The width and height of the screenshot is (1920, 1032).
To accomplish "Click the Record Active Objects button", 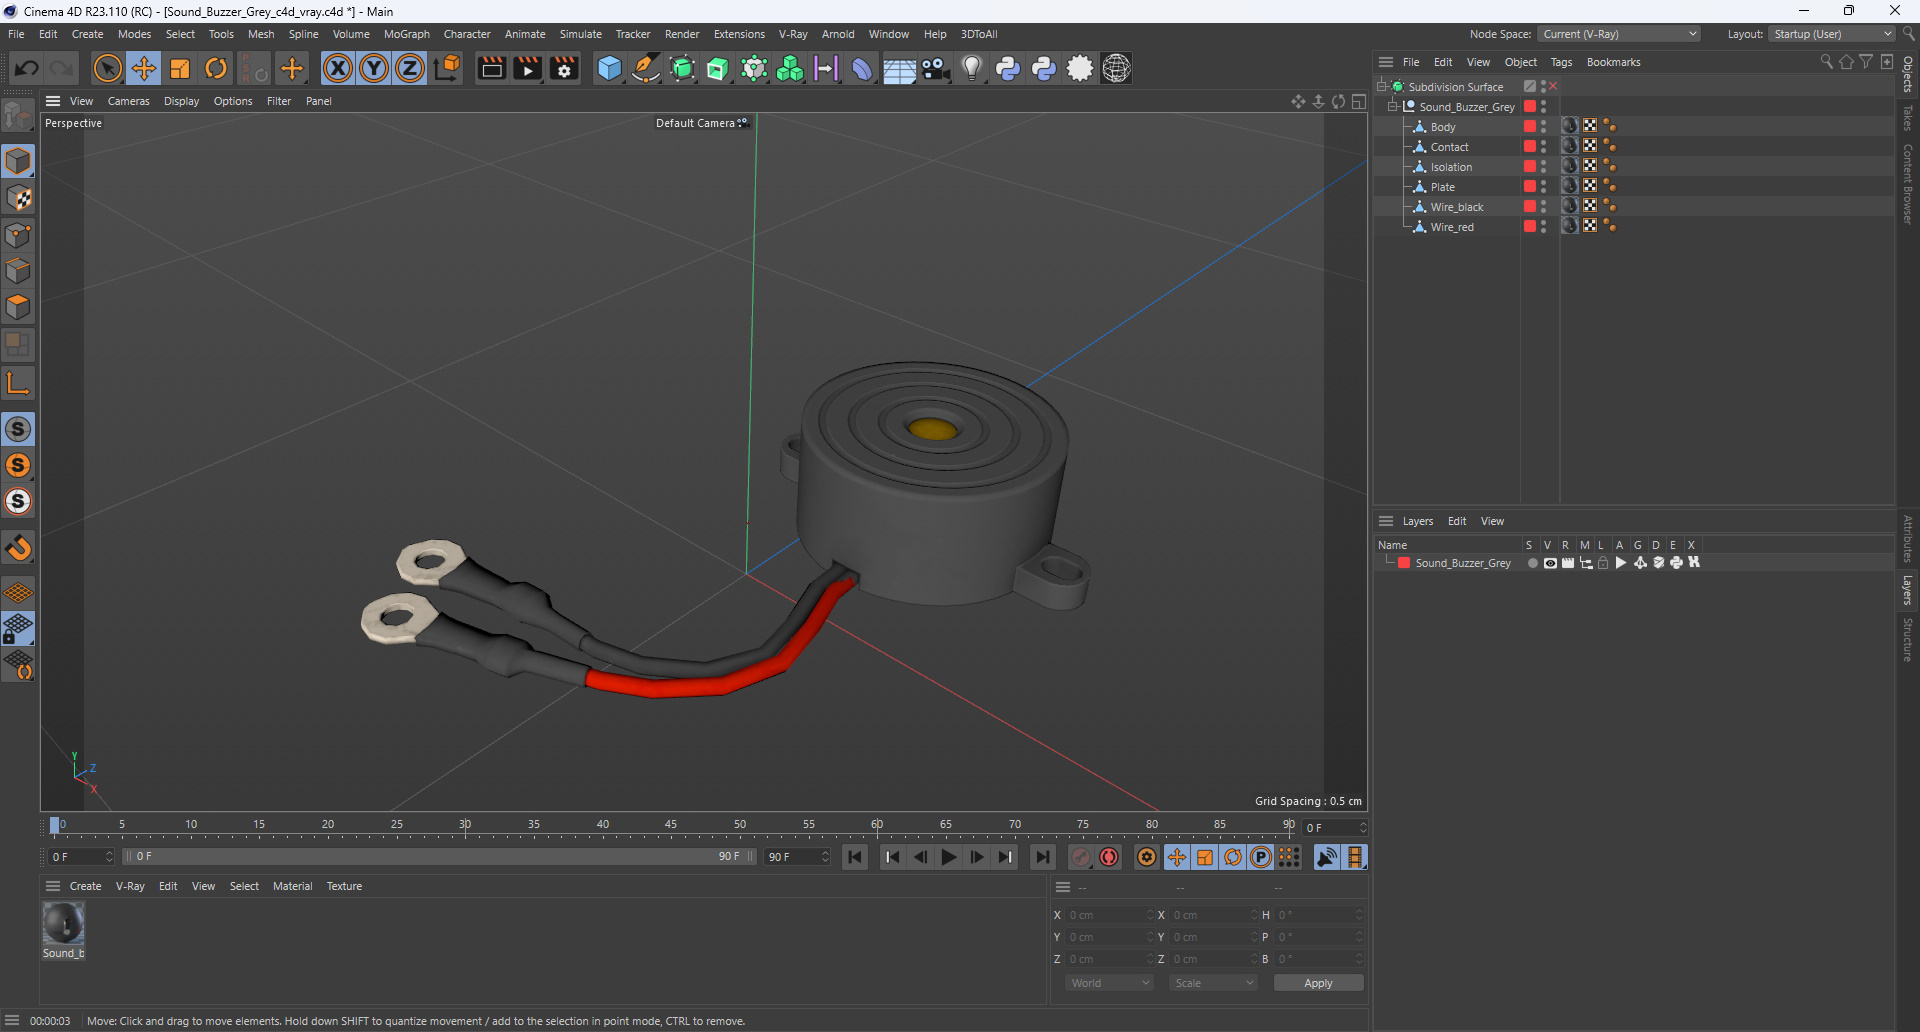I will click(x=1081, y=857).
